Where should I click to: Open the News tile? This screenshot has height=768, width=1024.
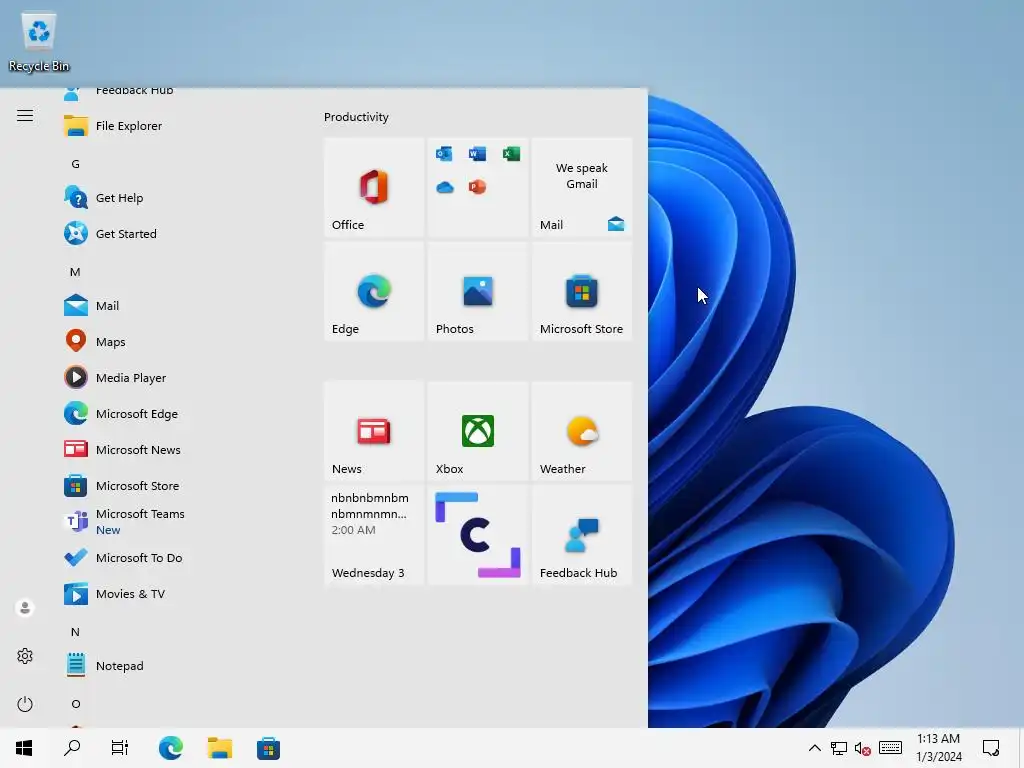(x=374, y=431)
